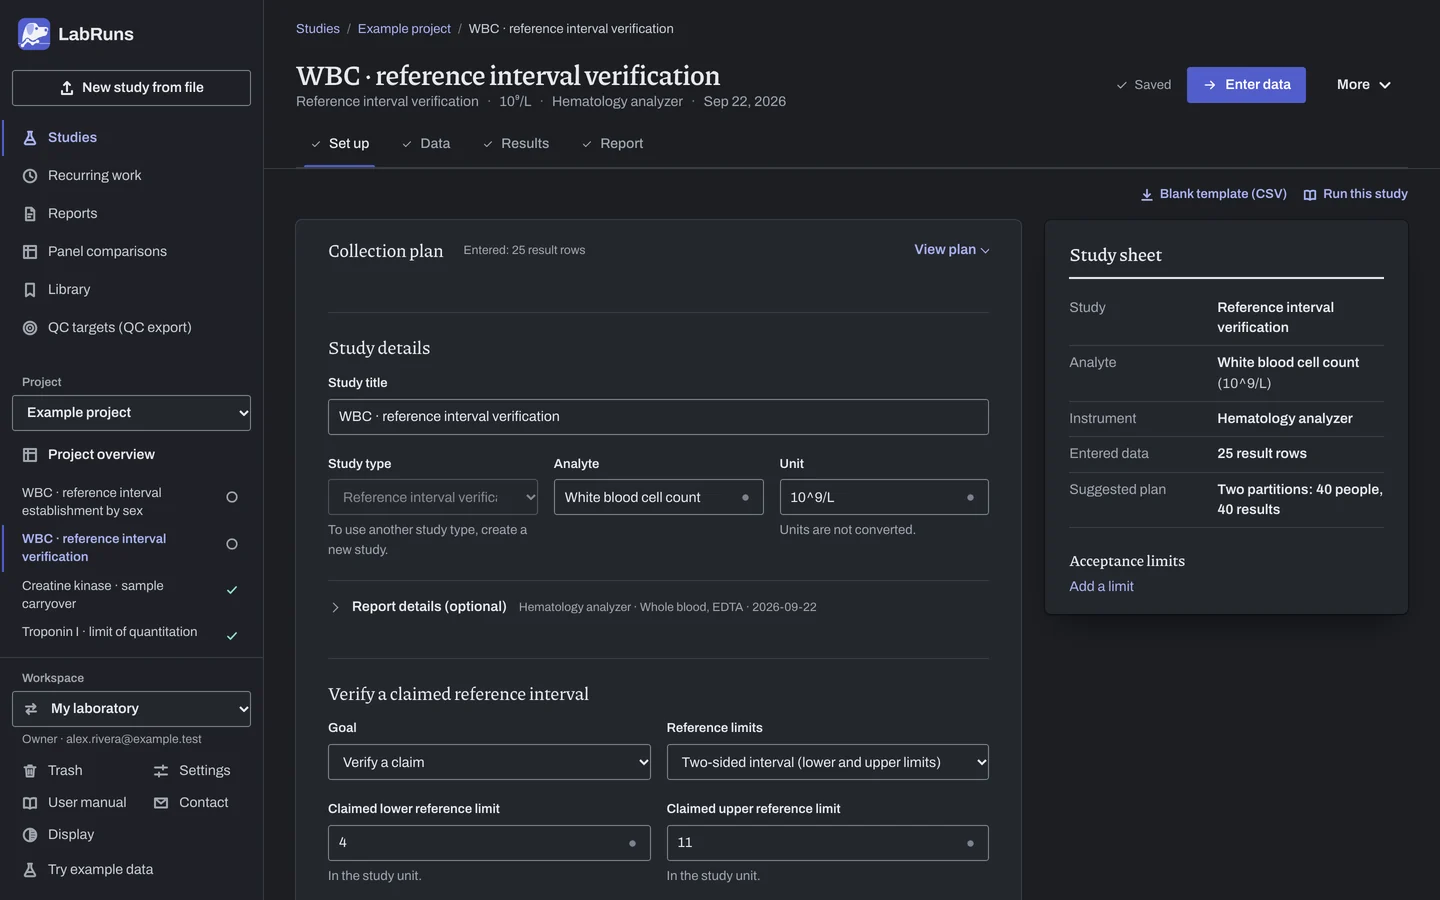The width and height of the screenshot is (1440, 900).
Task: Open Recurring work in sidebar
Action: tap(95, 176)
